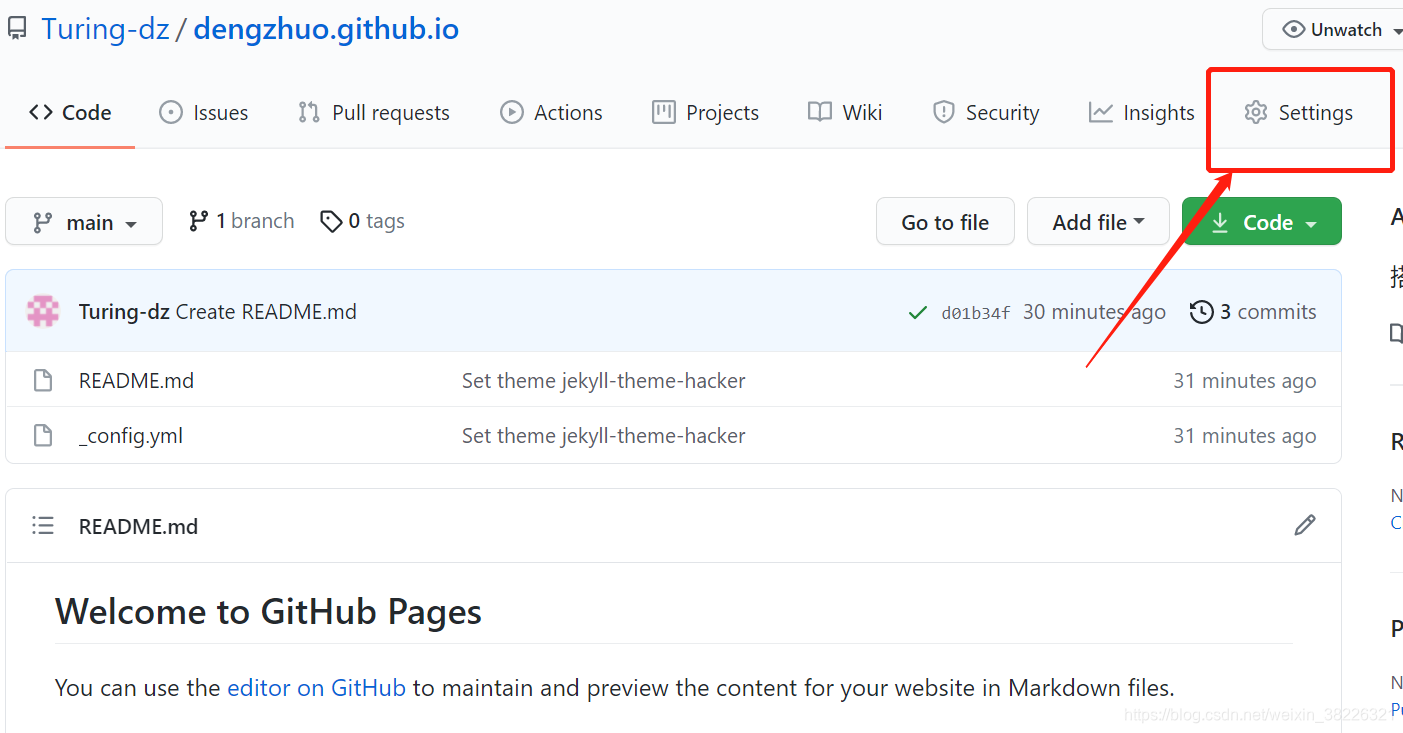Image resolution: width=1403 pixels, height=733 pixels.
Task: Open the Issues tab
Action: (204, 113)
